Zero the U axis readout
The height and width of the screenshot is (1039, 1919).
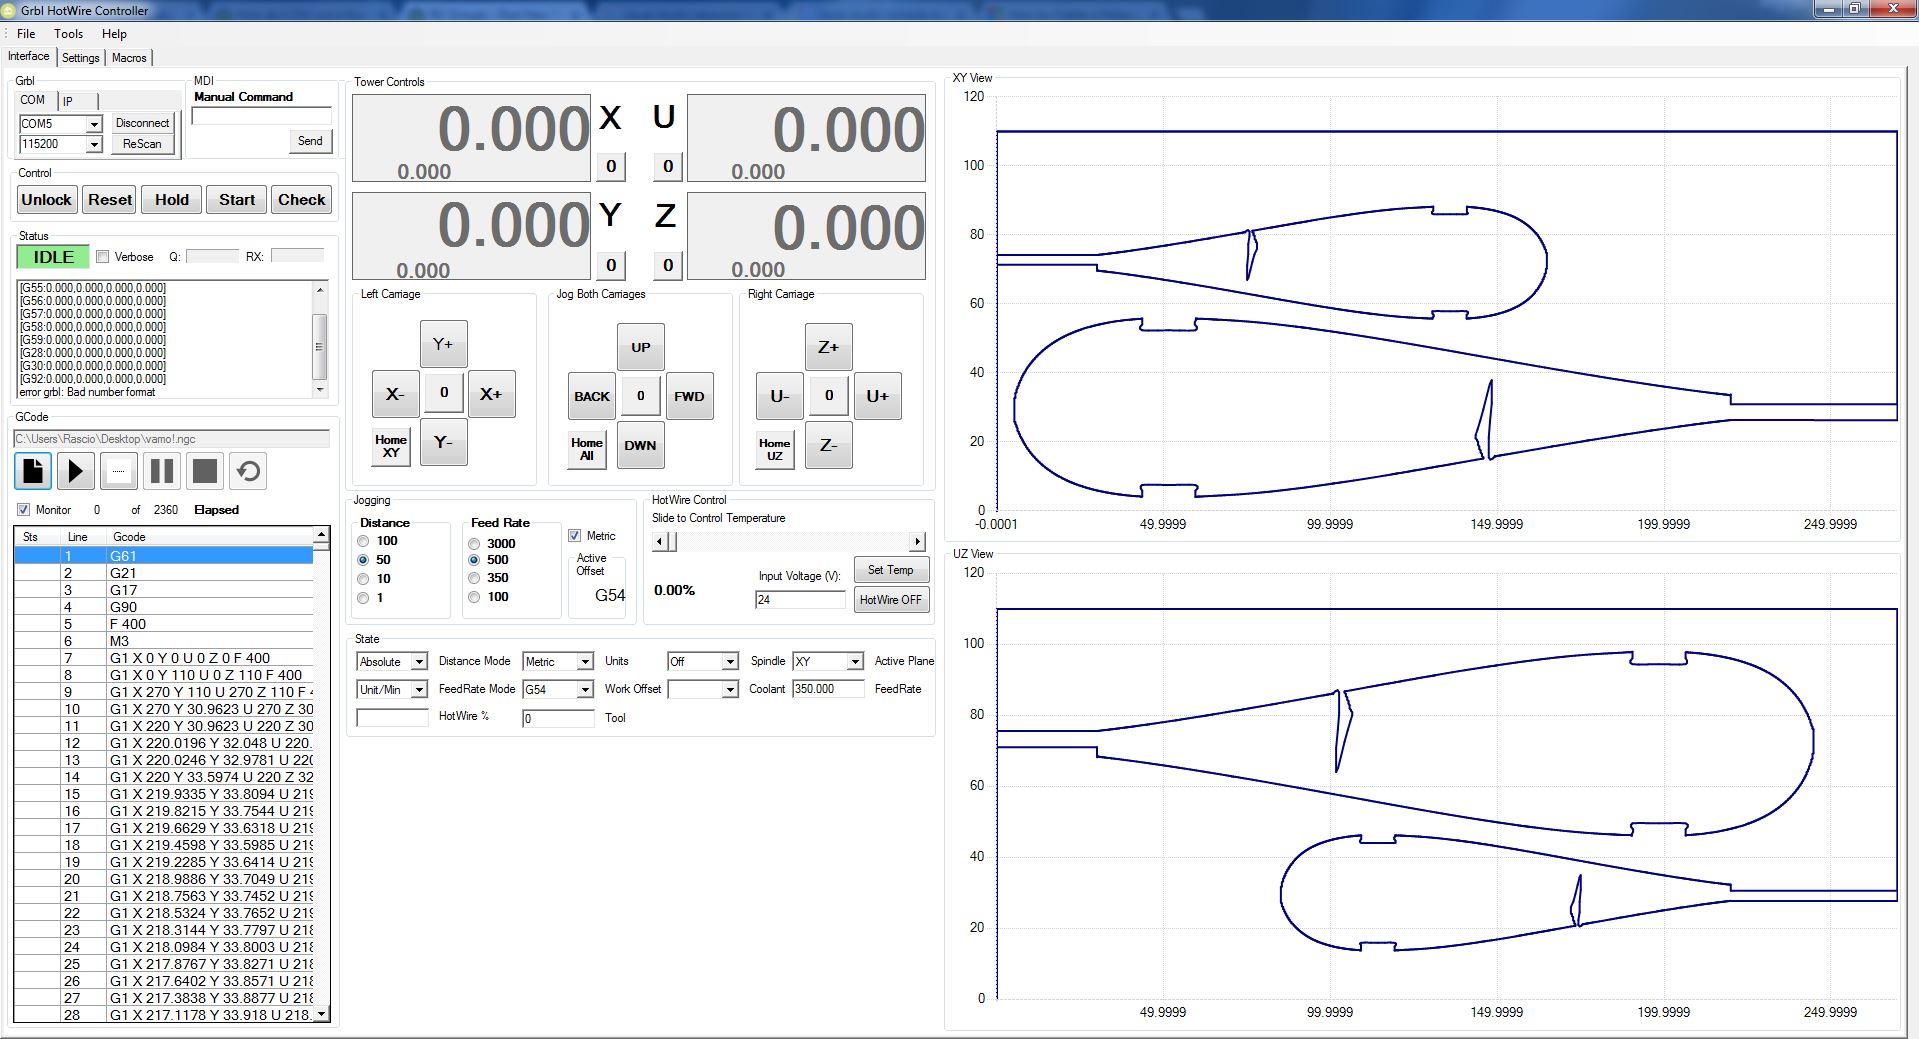click(668, 166)
